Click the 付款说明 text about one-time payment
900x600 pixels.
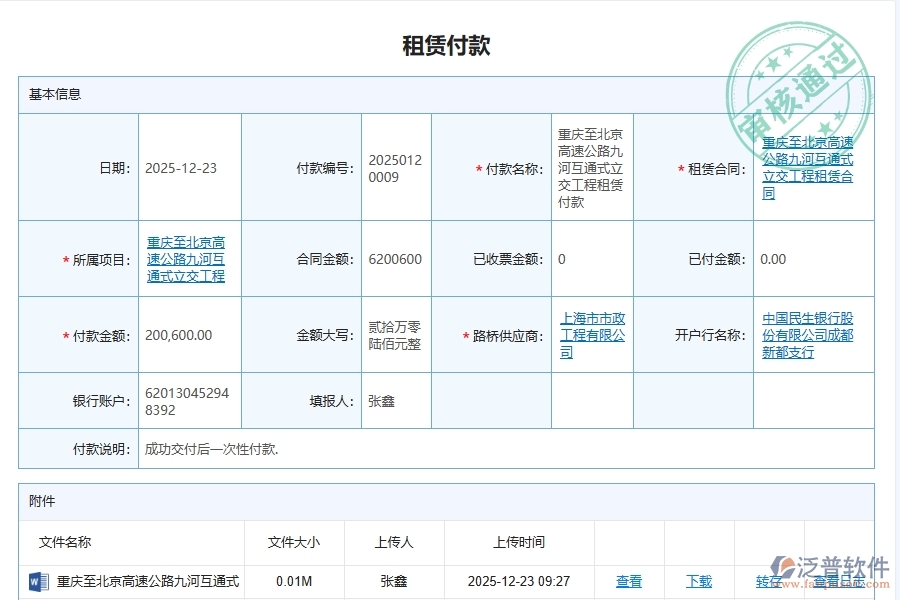pos(210,449)
